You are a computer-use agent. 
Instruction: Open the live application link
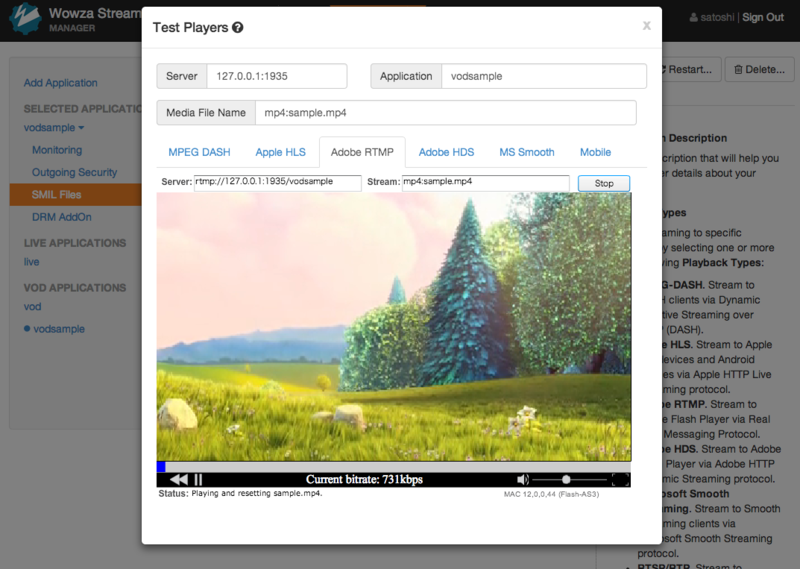31,262
